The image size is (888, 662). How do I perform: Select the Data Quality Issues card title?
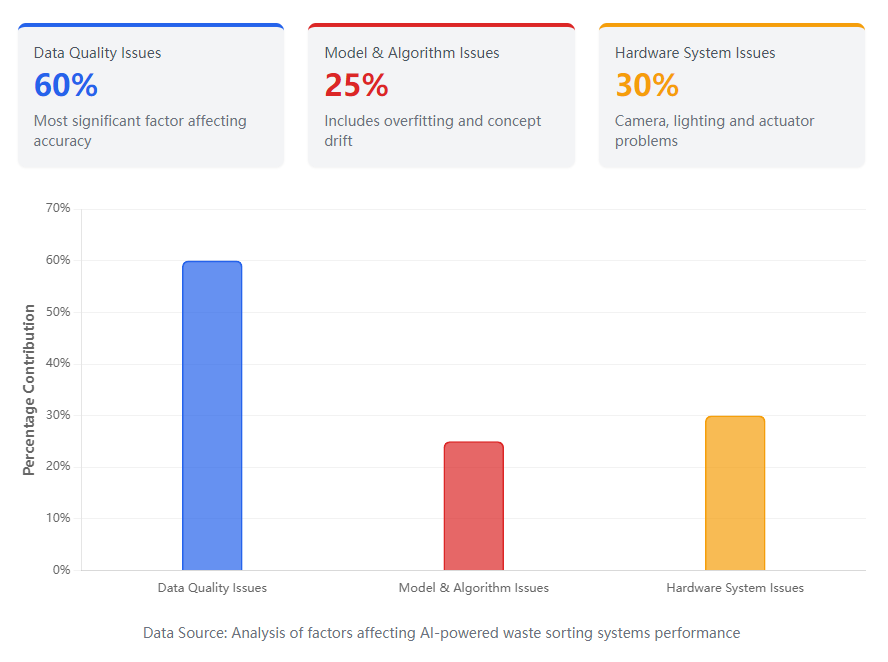pos(97,53)
